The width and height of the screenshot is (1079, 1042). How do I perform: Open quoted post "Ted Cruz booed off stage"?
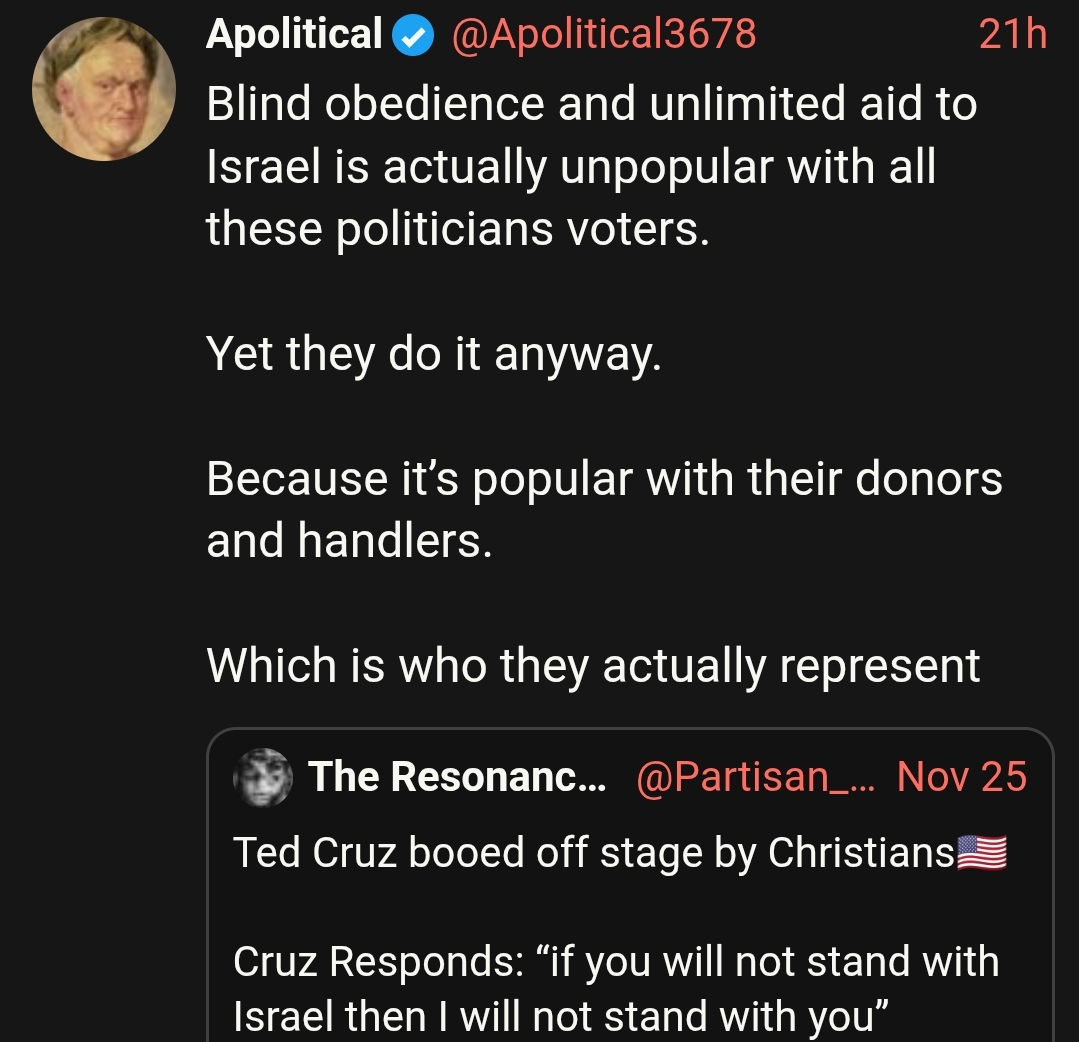pos(594,852)
